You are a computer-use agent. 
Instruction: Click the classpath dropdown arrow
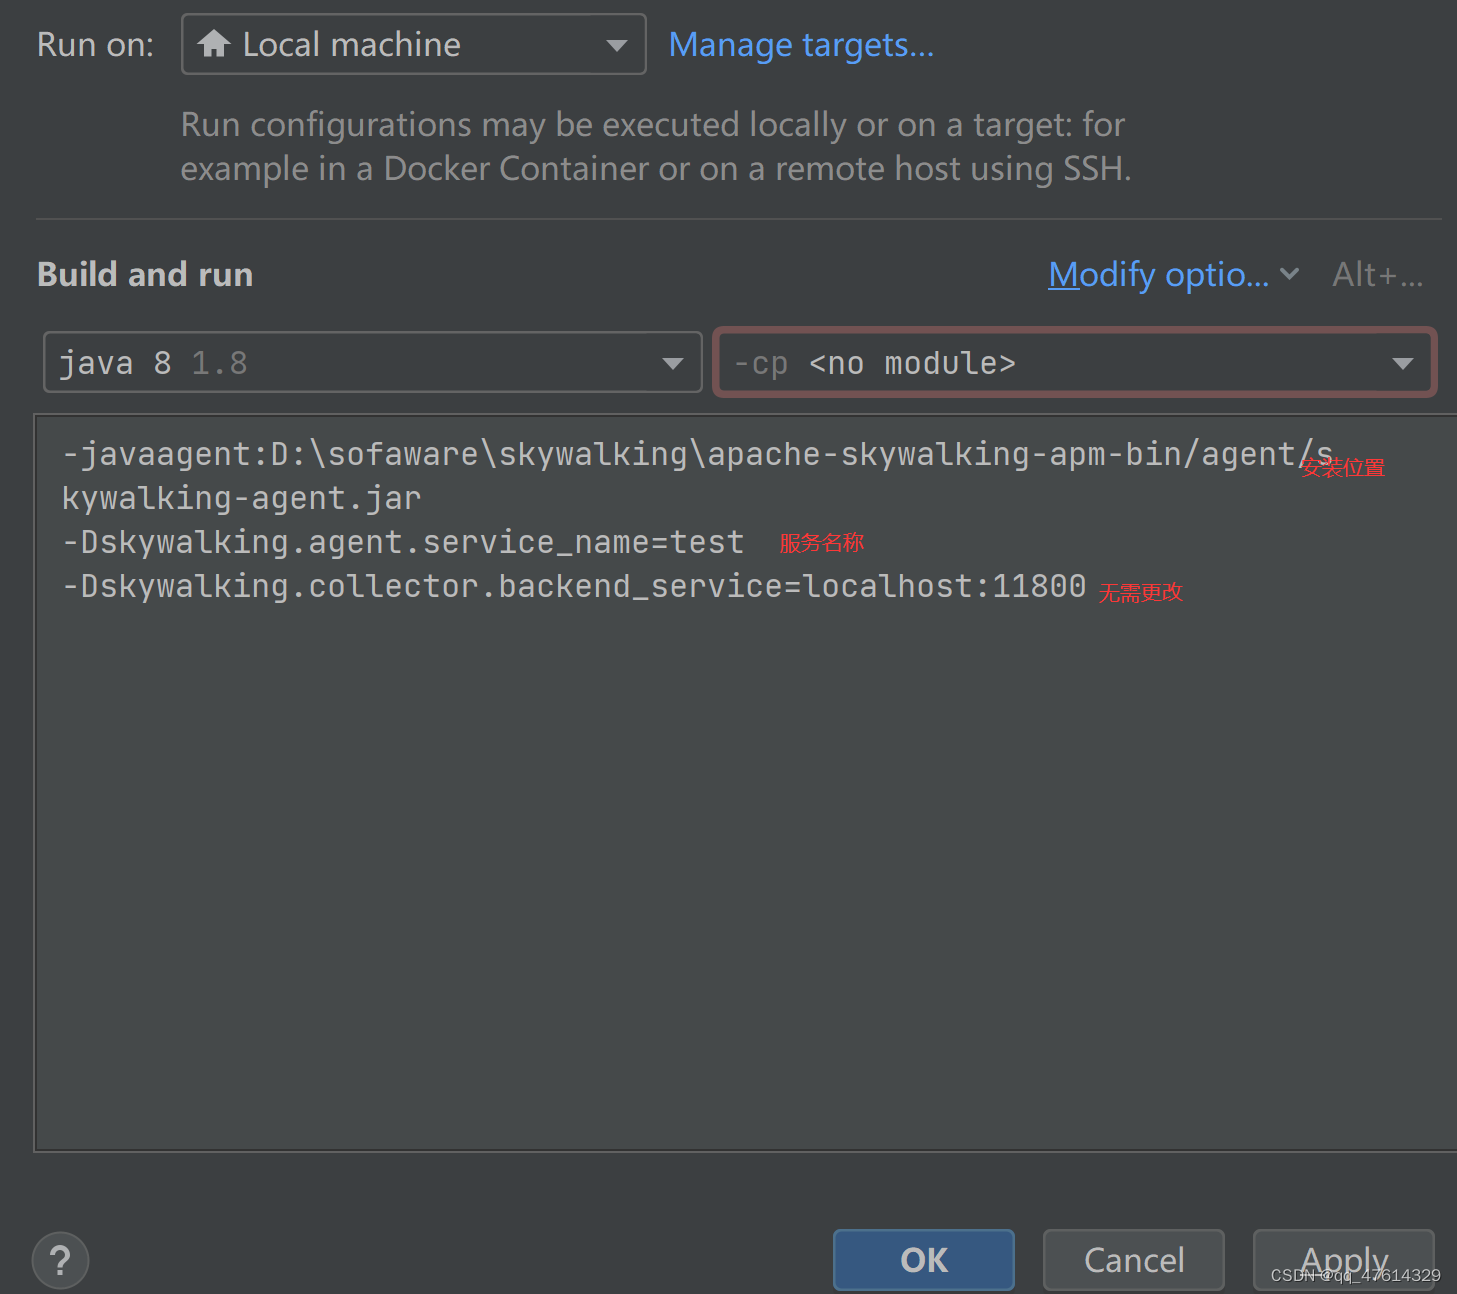1403,363
